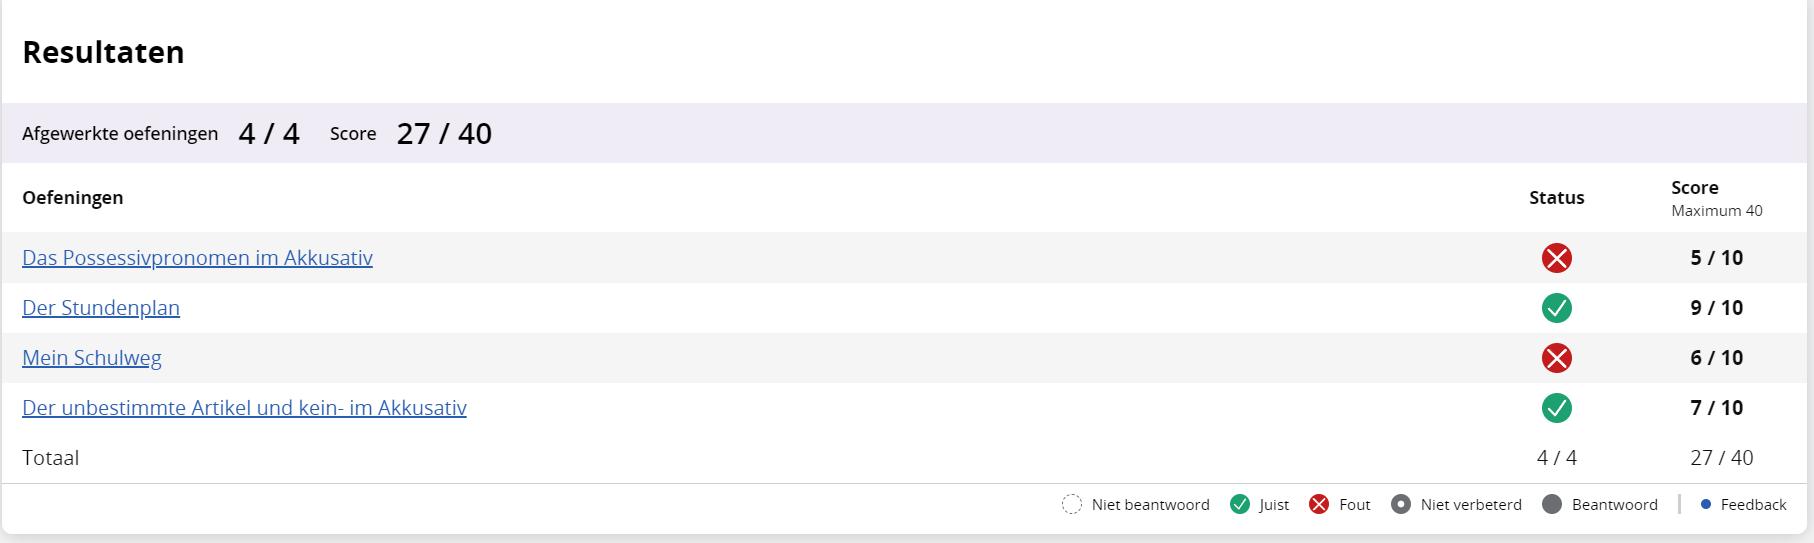Click green checkmark status for Der Stundenplan
The height and width of the screenshot is (543, 1814).
coord(1556,308)
